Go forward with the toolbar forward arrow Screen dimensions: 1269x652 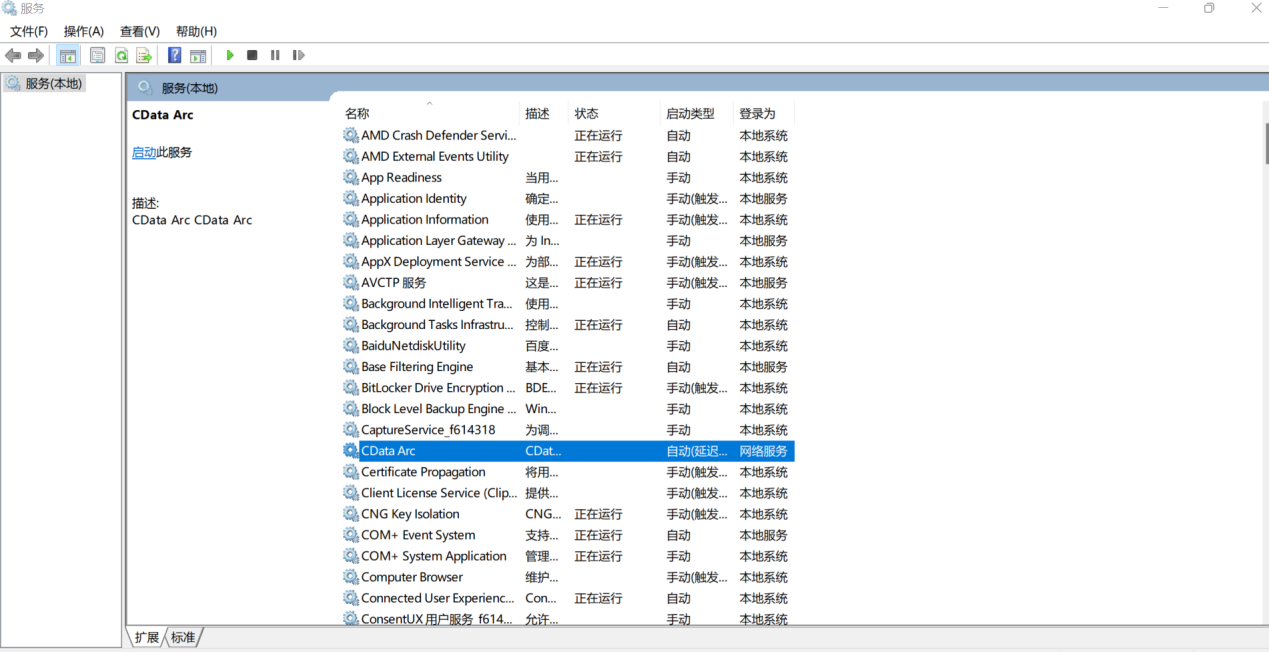(36, 56)
